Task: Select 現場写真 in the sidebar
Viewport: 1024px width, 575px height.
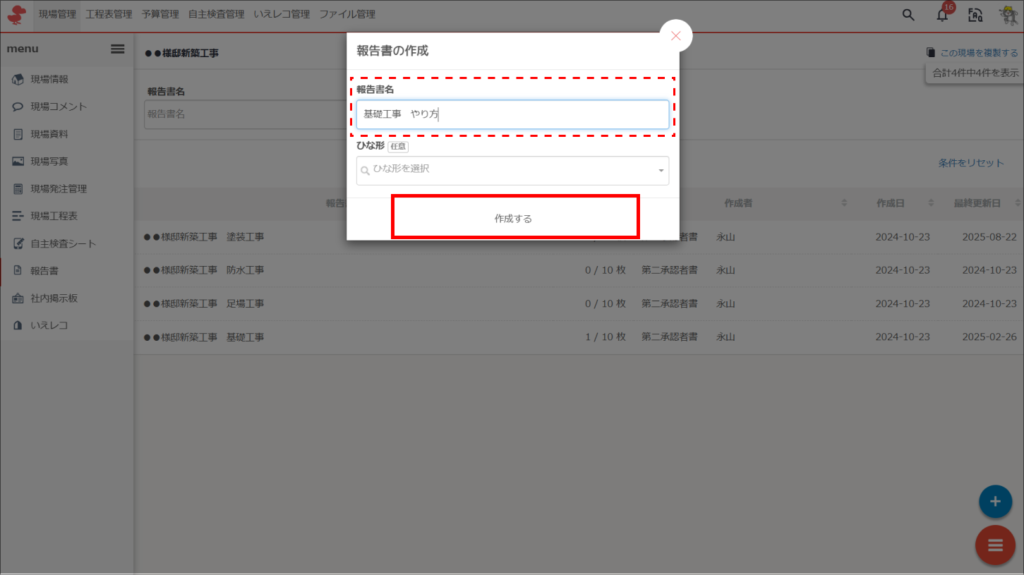Action: pos(49,161)
